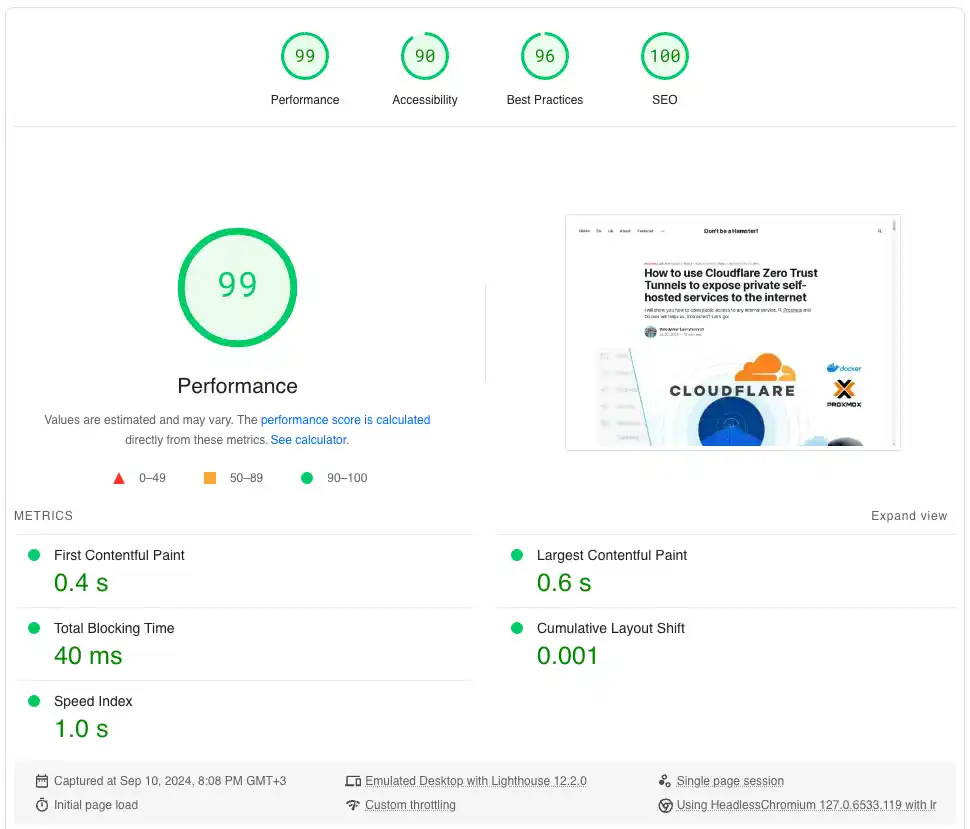Viewport: 970px width, 829px height.
Task: Expand the metrics view
Action: [908, 516]
